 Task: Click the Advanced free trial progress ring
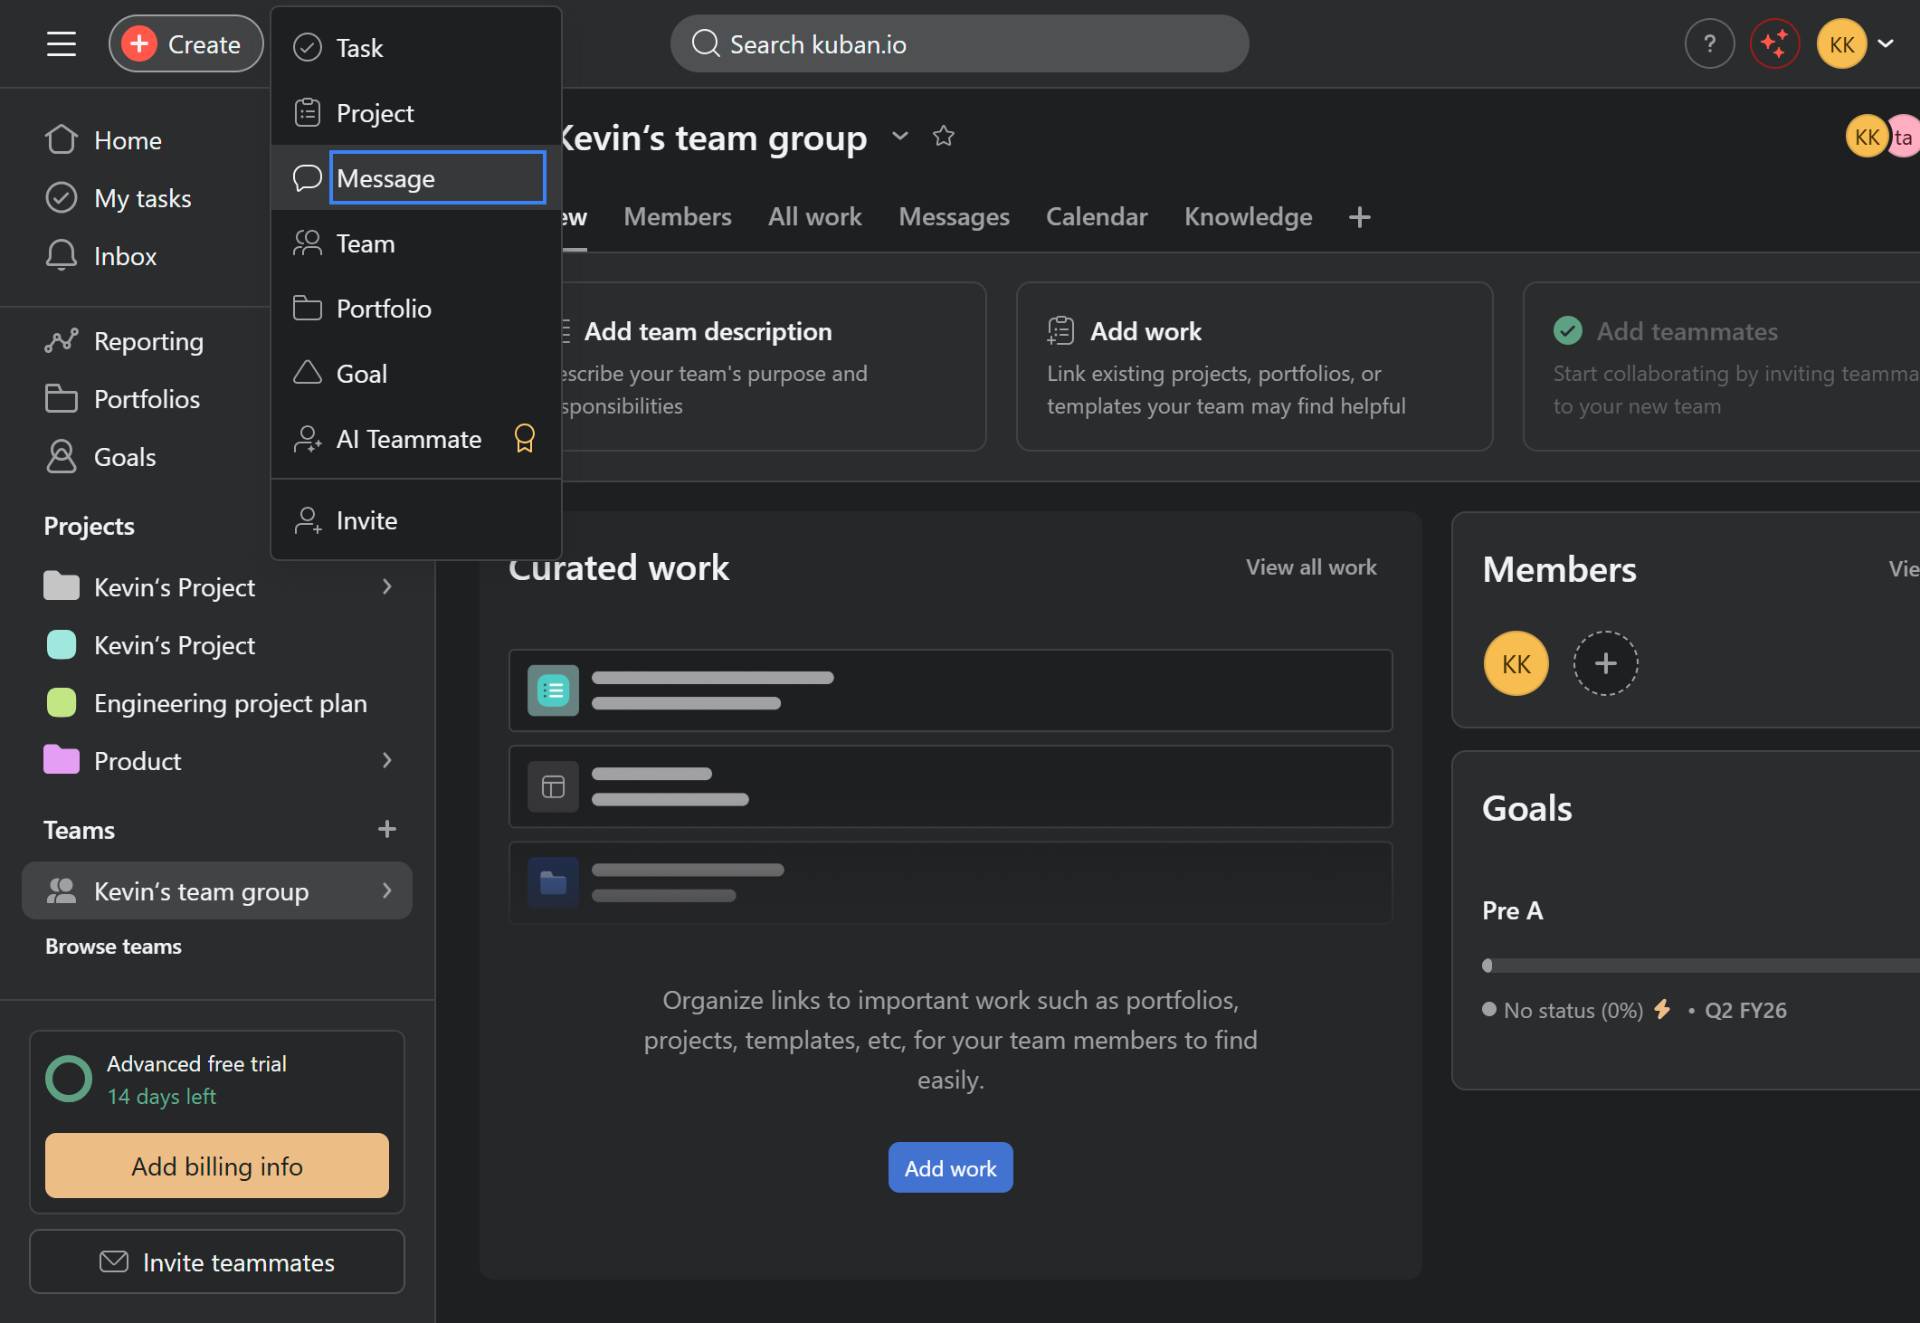[69, 1079]
